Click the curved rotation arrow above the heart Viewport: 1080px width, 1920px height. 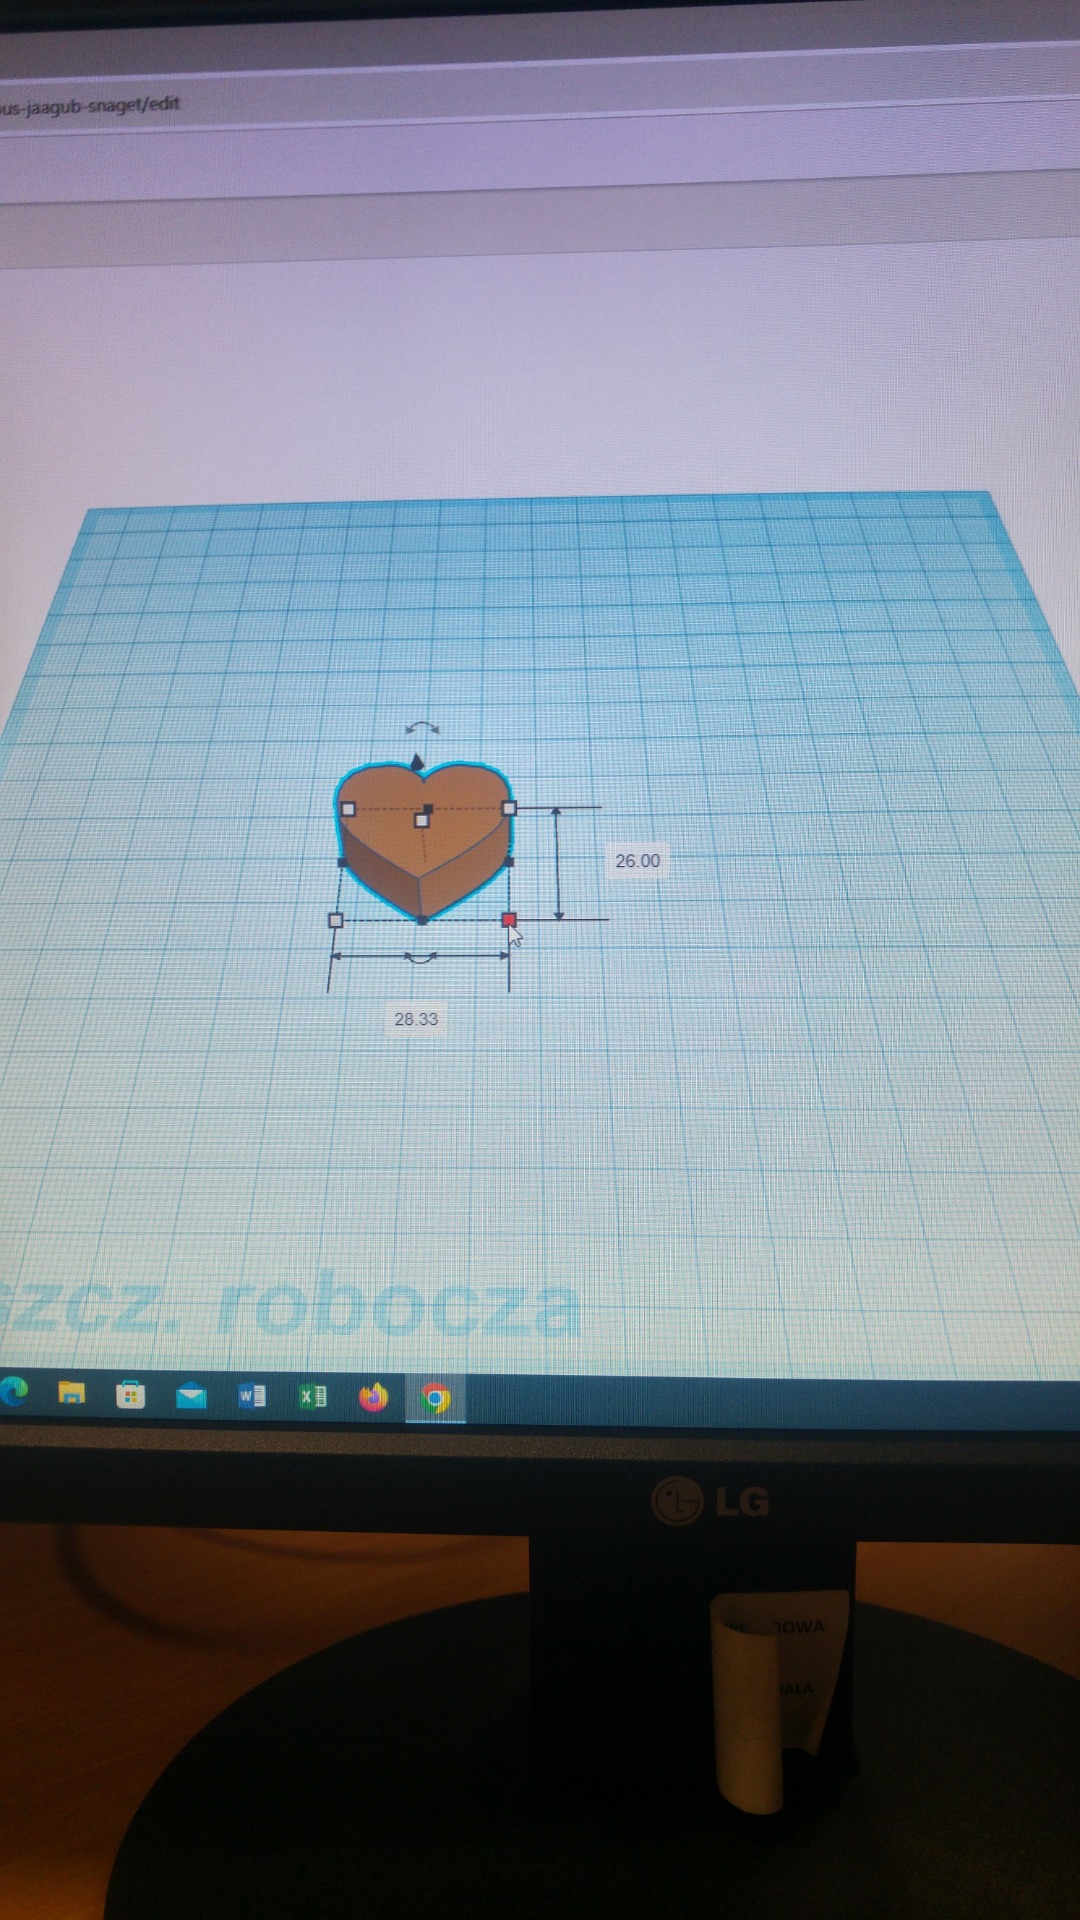422,728
